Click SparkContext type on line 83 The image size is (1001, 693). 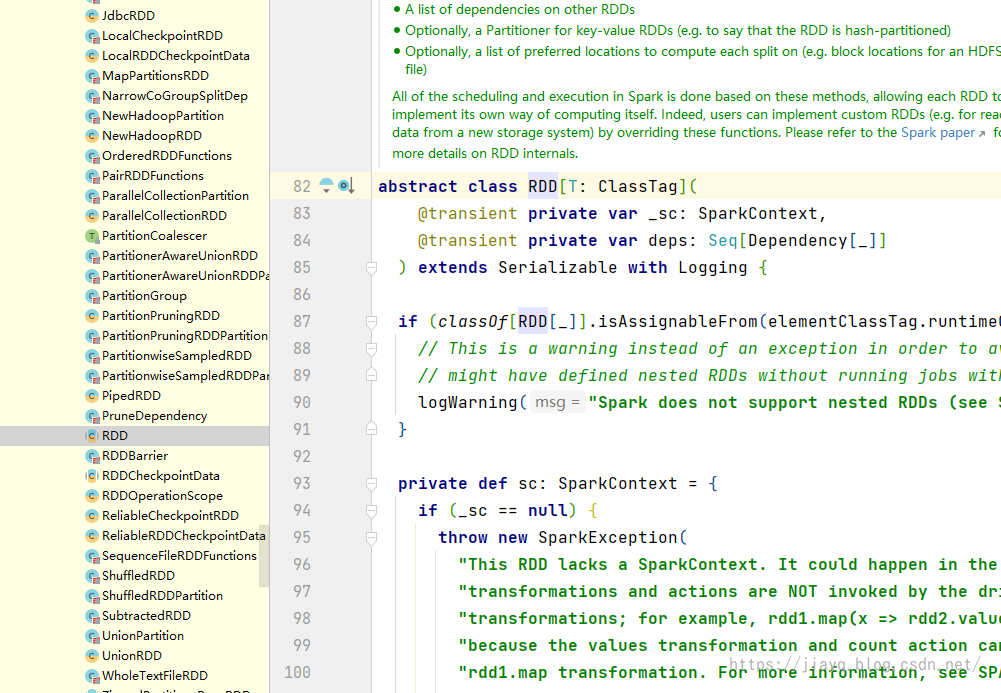758,214
